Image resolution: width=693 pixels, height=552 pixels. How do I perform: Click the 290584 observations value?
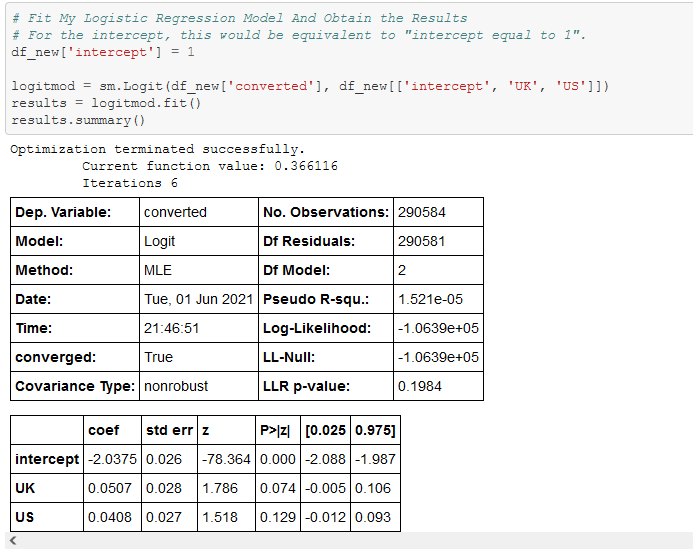(438, 212)
